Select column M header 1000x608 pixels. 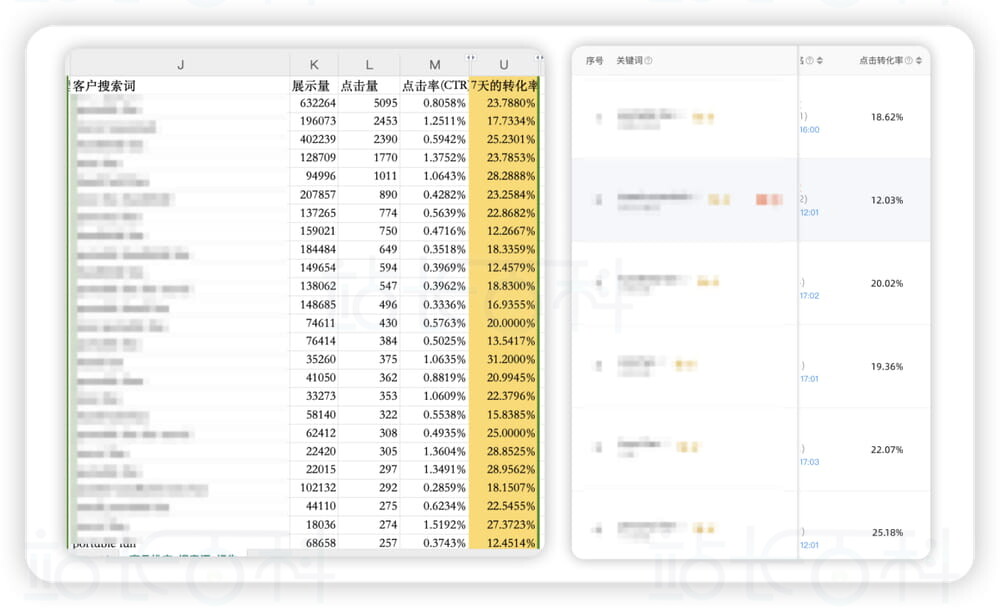tap(434, 65)
